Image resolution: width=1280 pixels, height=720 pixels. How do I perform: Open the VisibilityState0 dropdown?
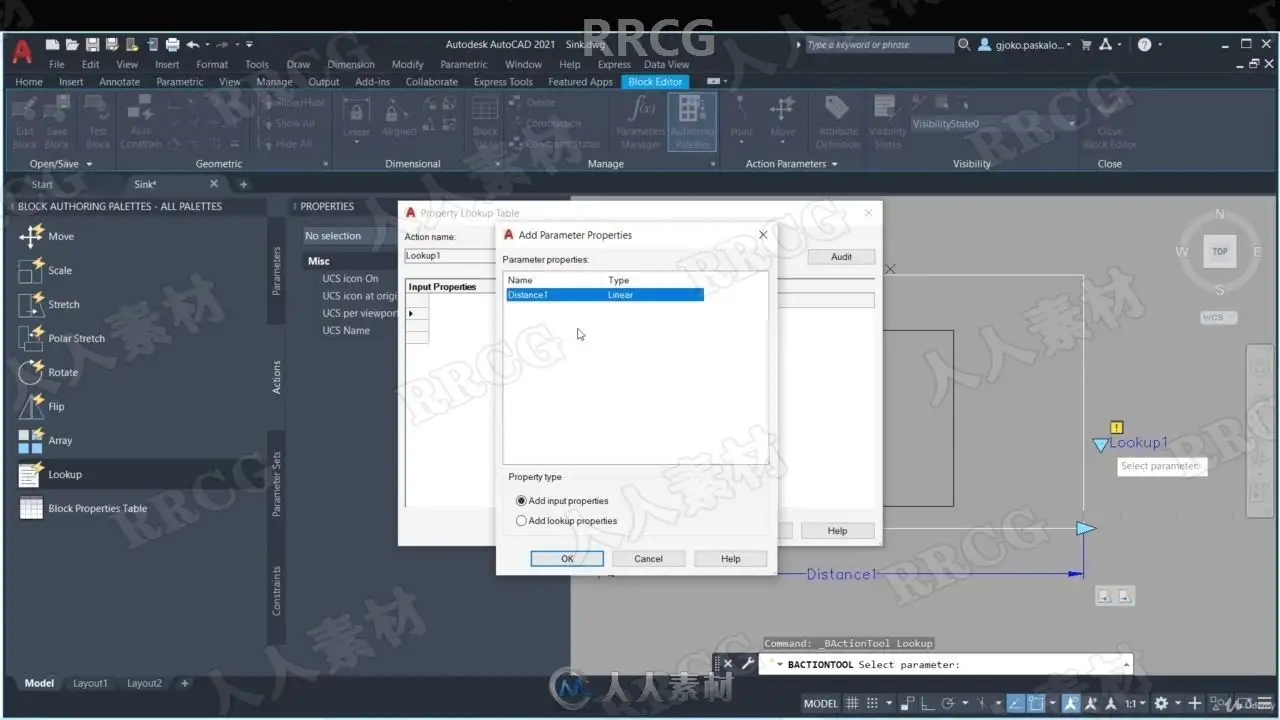click(994, 124)
